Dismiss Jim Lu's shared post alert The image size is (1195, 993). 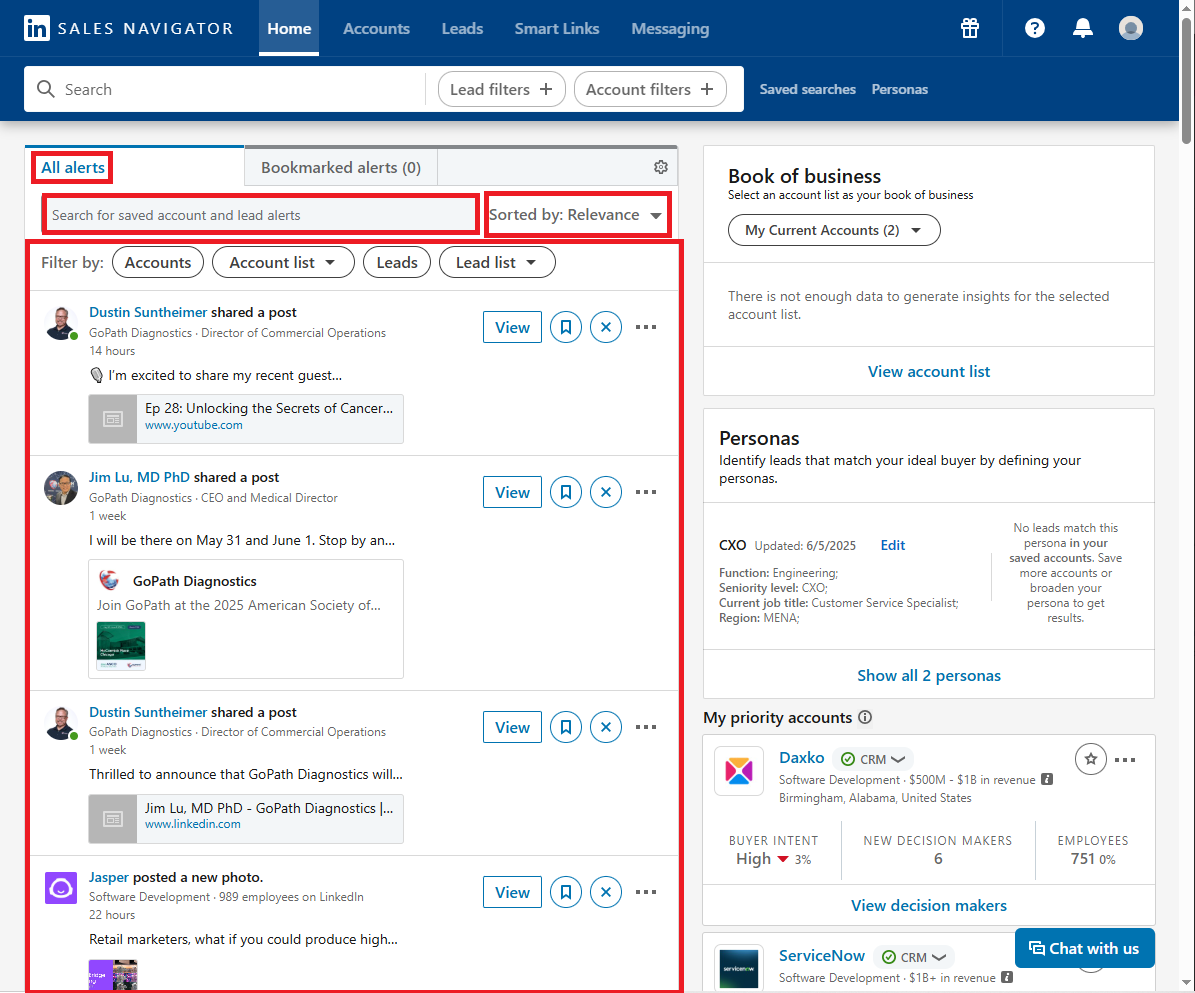[x=606, y=492]
